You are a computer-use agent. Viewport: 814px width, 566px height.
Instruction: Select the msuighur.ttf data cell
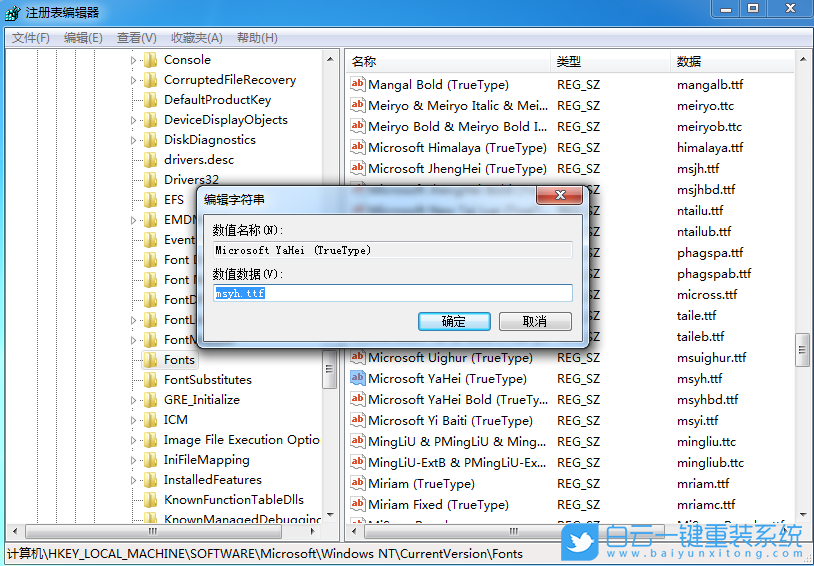coord(711,357)
